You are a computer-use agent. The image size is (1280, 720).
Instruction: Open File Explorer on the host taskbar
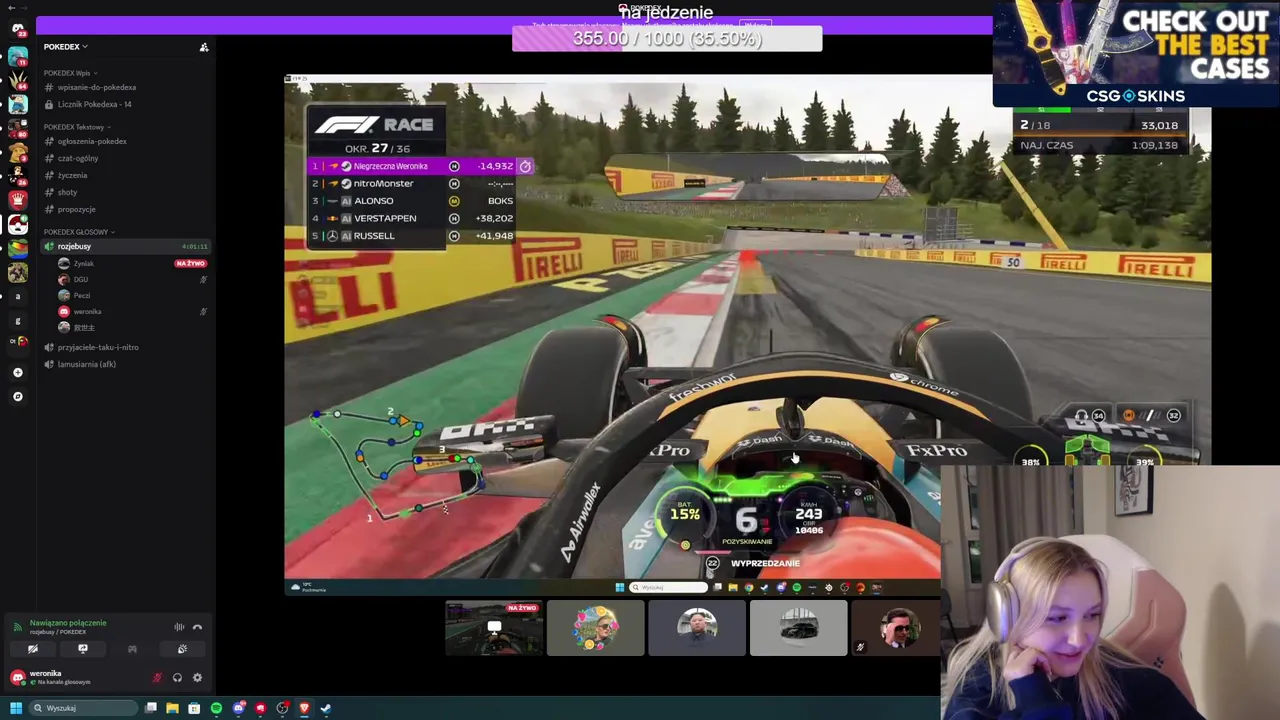point(172,708)
